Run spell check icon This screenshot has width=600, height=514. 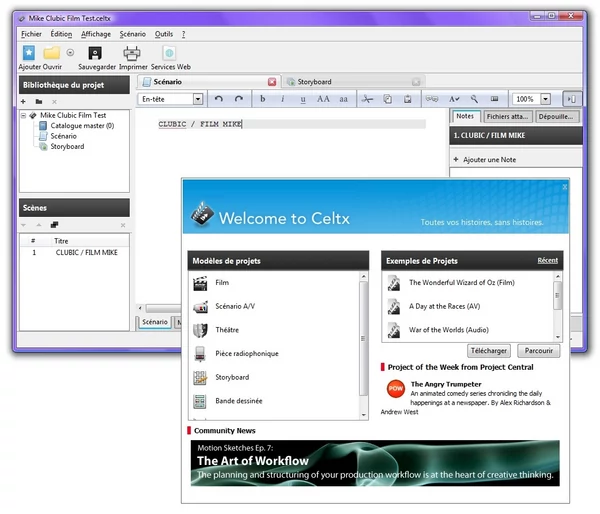(x=454, y=99)
